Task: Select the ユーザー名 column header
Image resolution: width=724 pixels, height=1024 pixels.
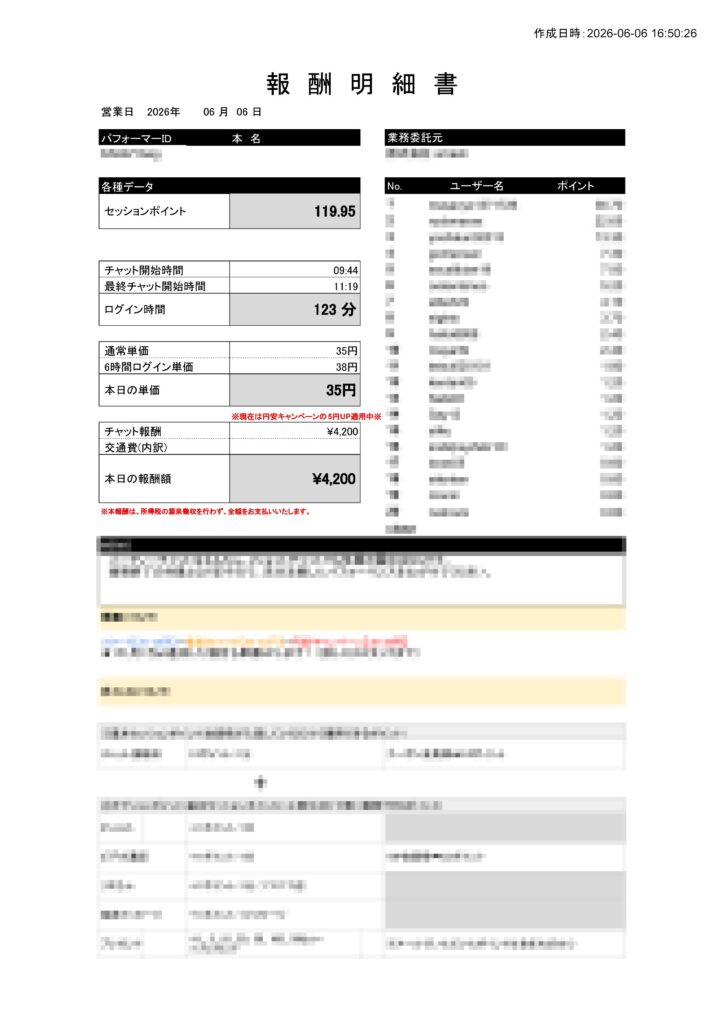Action: pyautogui.click(x=477, y=186)
